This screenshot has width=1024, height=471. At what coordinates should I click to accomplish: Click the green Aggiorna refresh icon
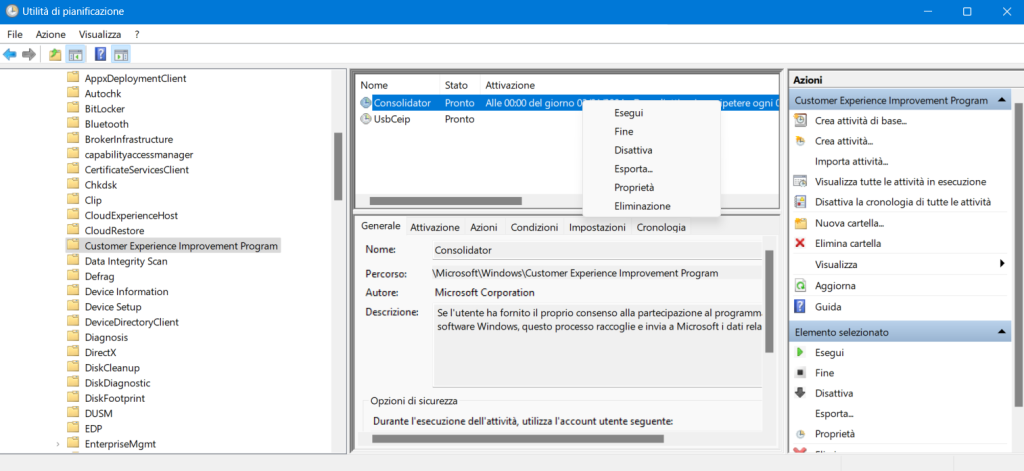click(800, 286)
